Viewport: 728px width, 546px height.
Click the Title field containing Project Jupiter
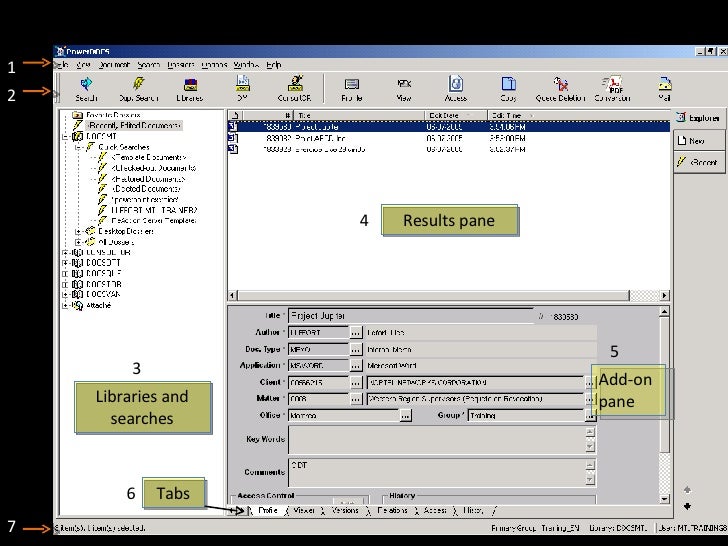point(411,316)
